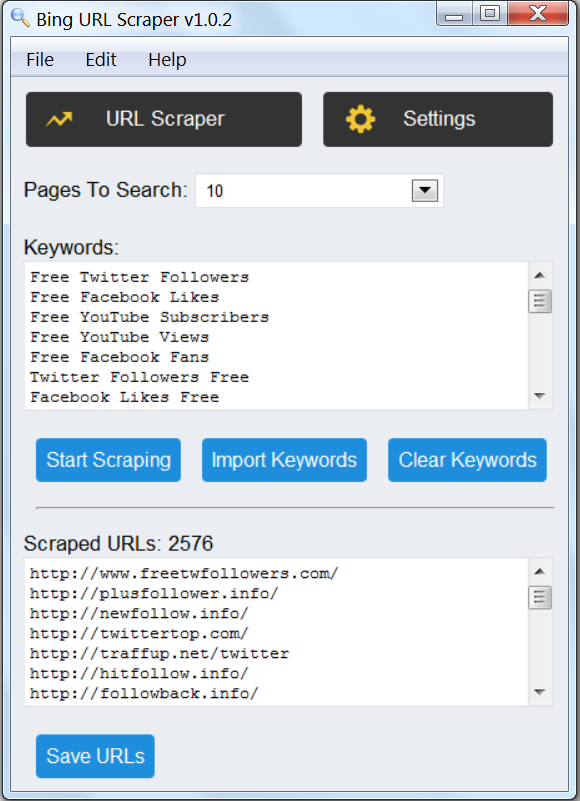
Task: Switch to the Settings view
Action: pyautogui.click(x=437, y=118)
